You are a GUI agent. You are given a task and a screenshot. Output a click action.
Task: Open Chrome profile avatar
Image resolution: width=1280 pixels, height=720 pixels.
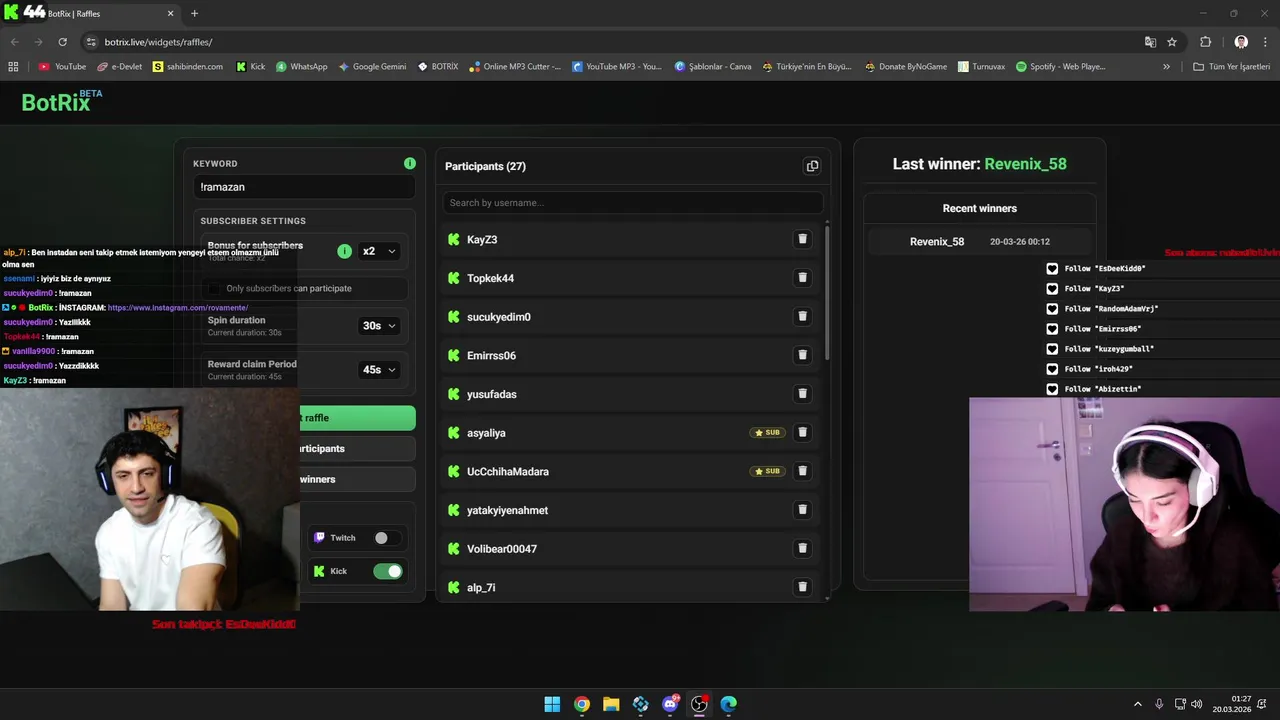pos(1241,42)
